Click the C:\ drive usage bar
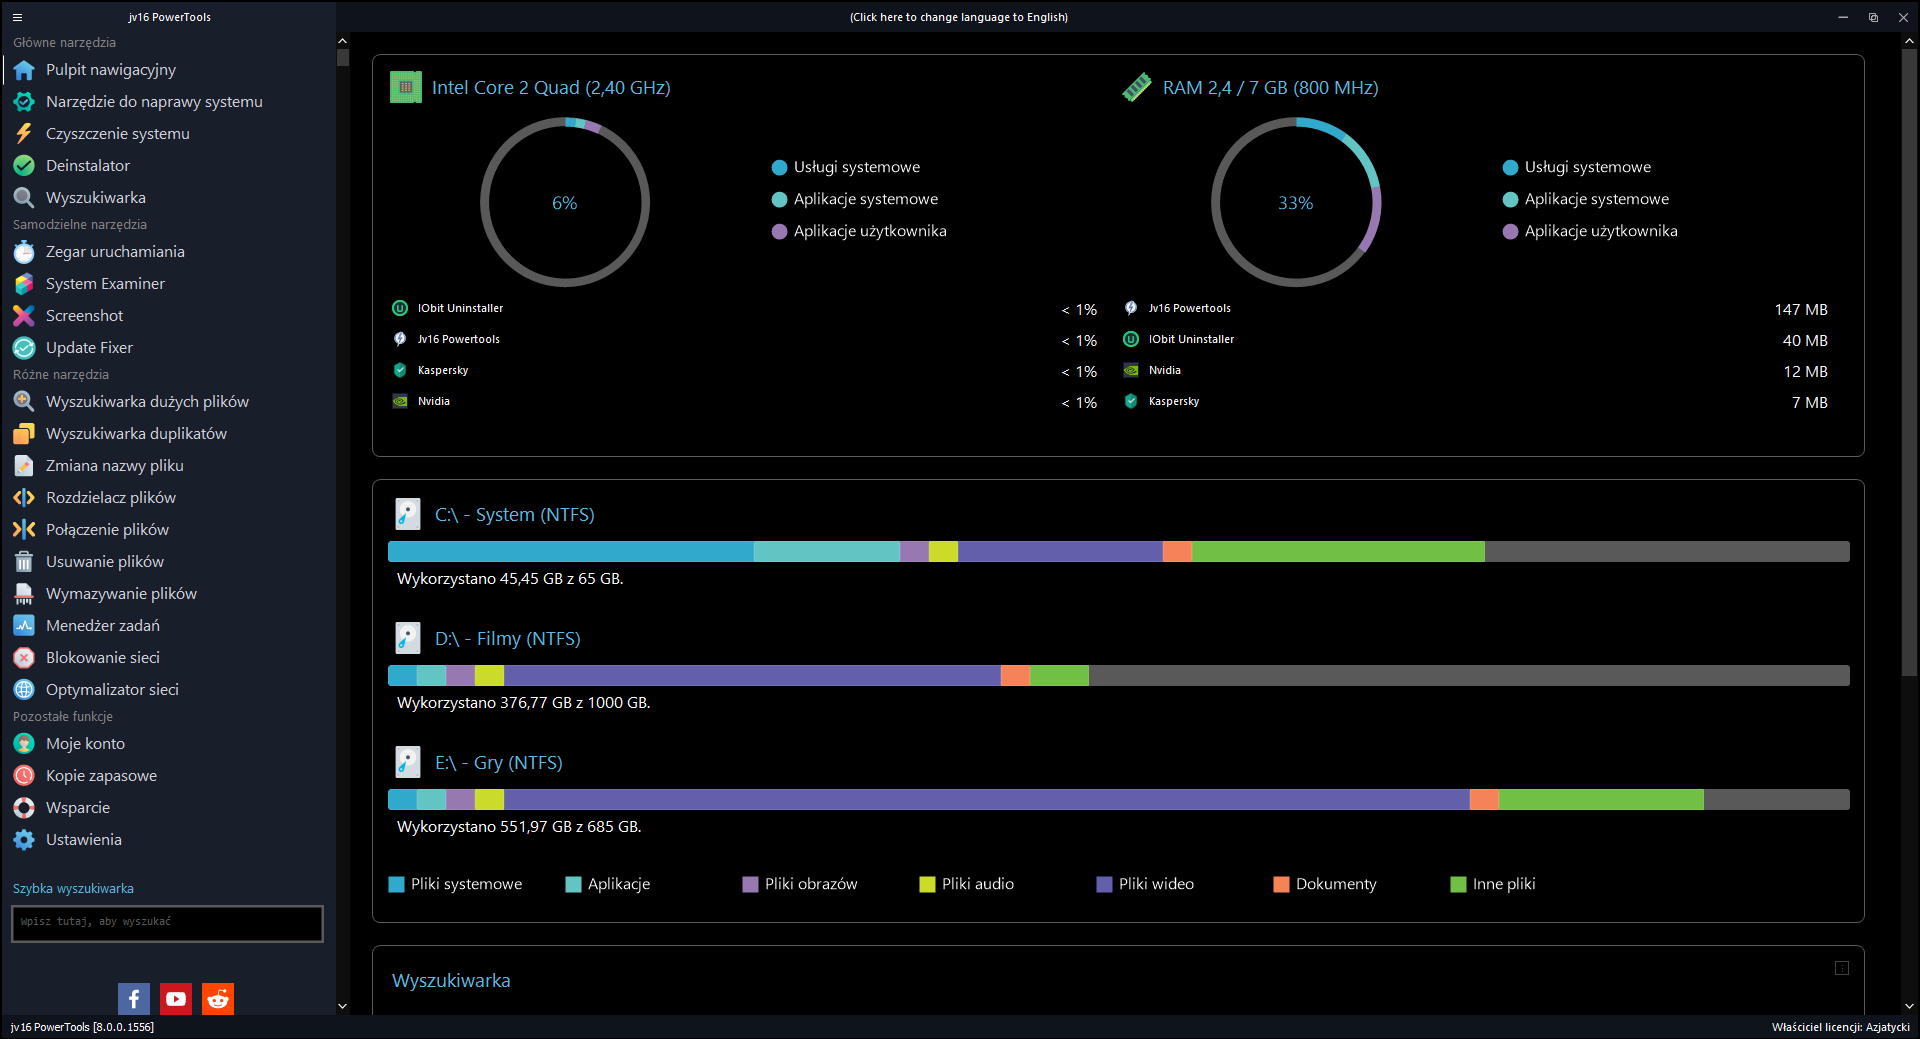The height and width of the screenshot is (1039, 1920). (x=1118, y=552)
